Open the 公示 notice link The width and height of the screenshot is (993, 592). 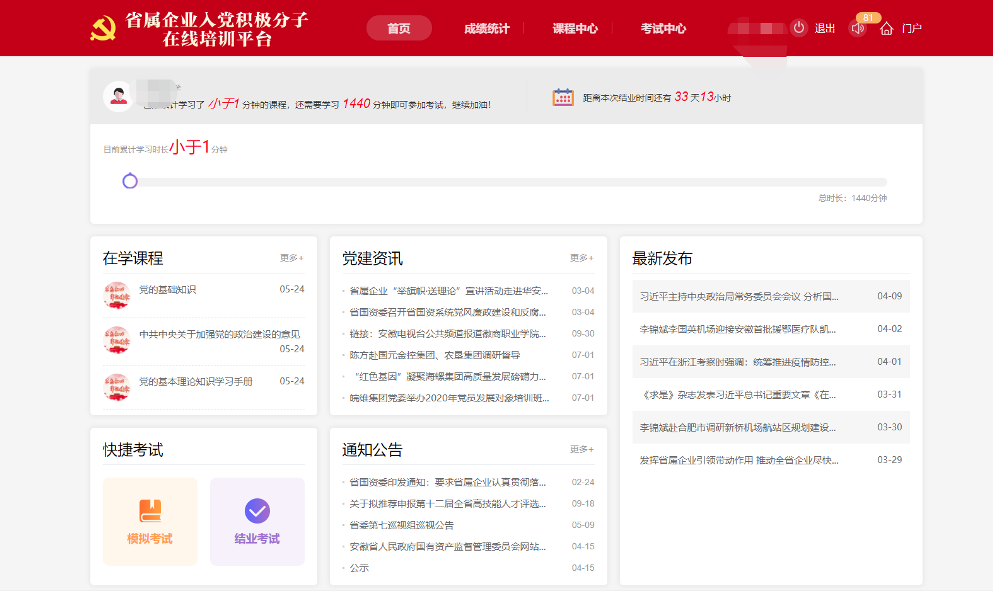pyautogui.click(x=359, y=568)
